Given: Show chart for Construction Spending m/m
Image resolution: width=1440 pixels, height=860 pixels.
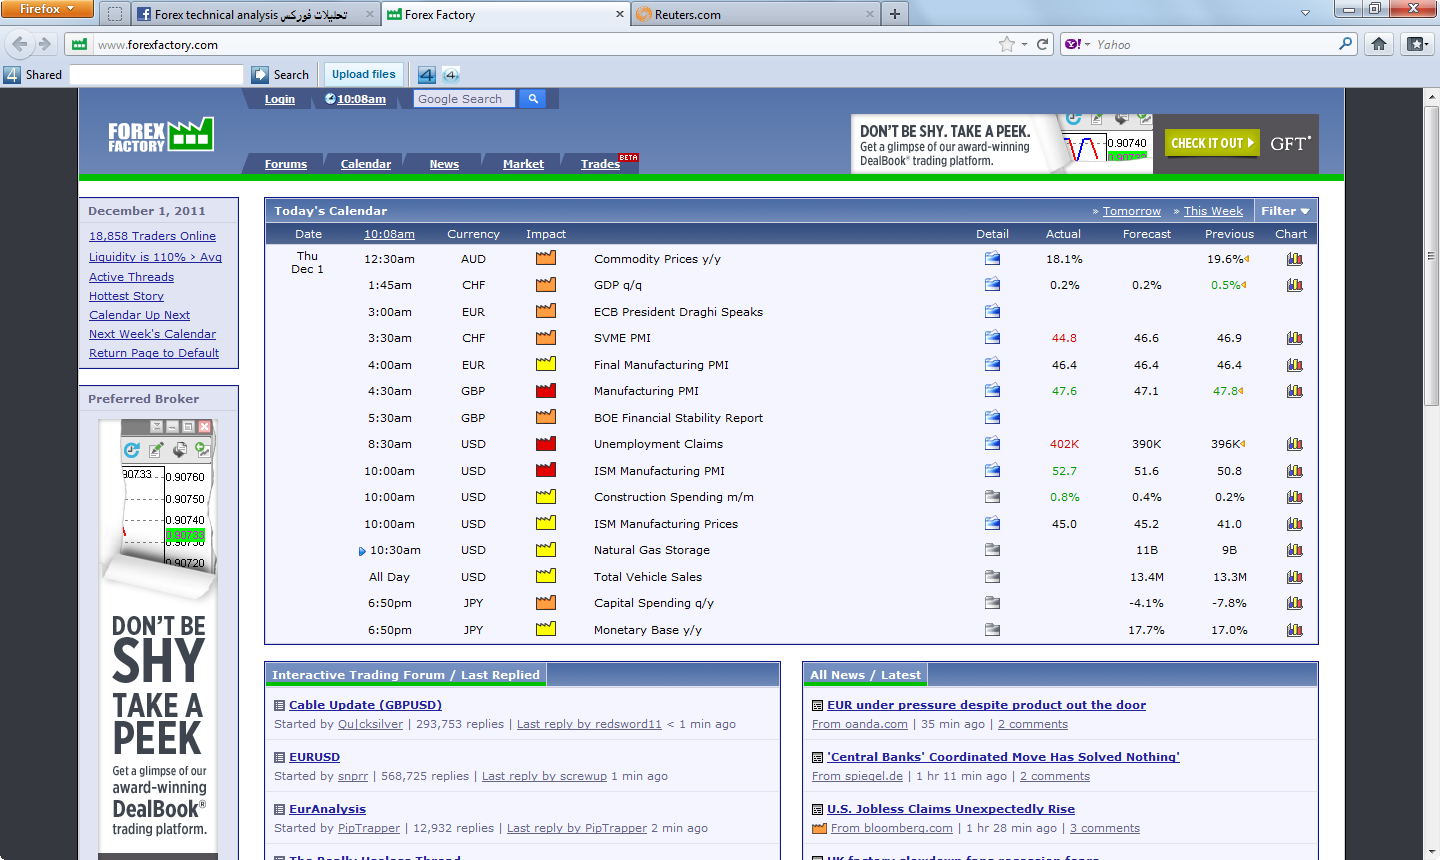Looking at the screenshot, I should click(x=1294, y=497).
